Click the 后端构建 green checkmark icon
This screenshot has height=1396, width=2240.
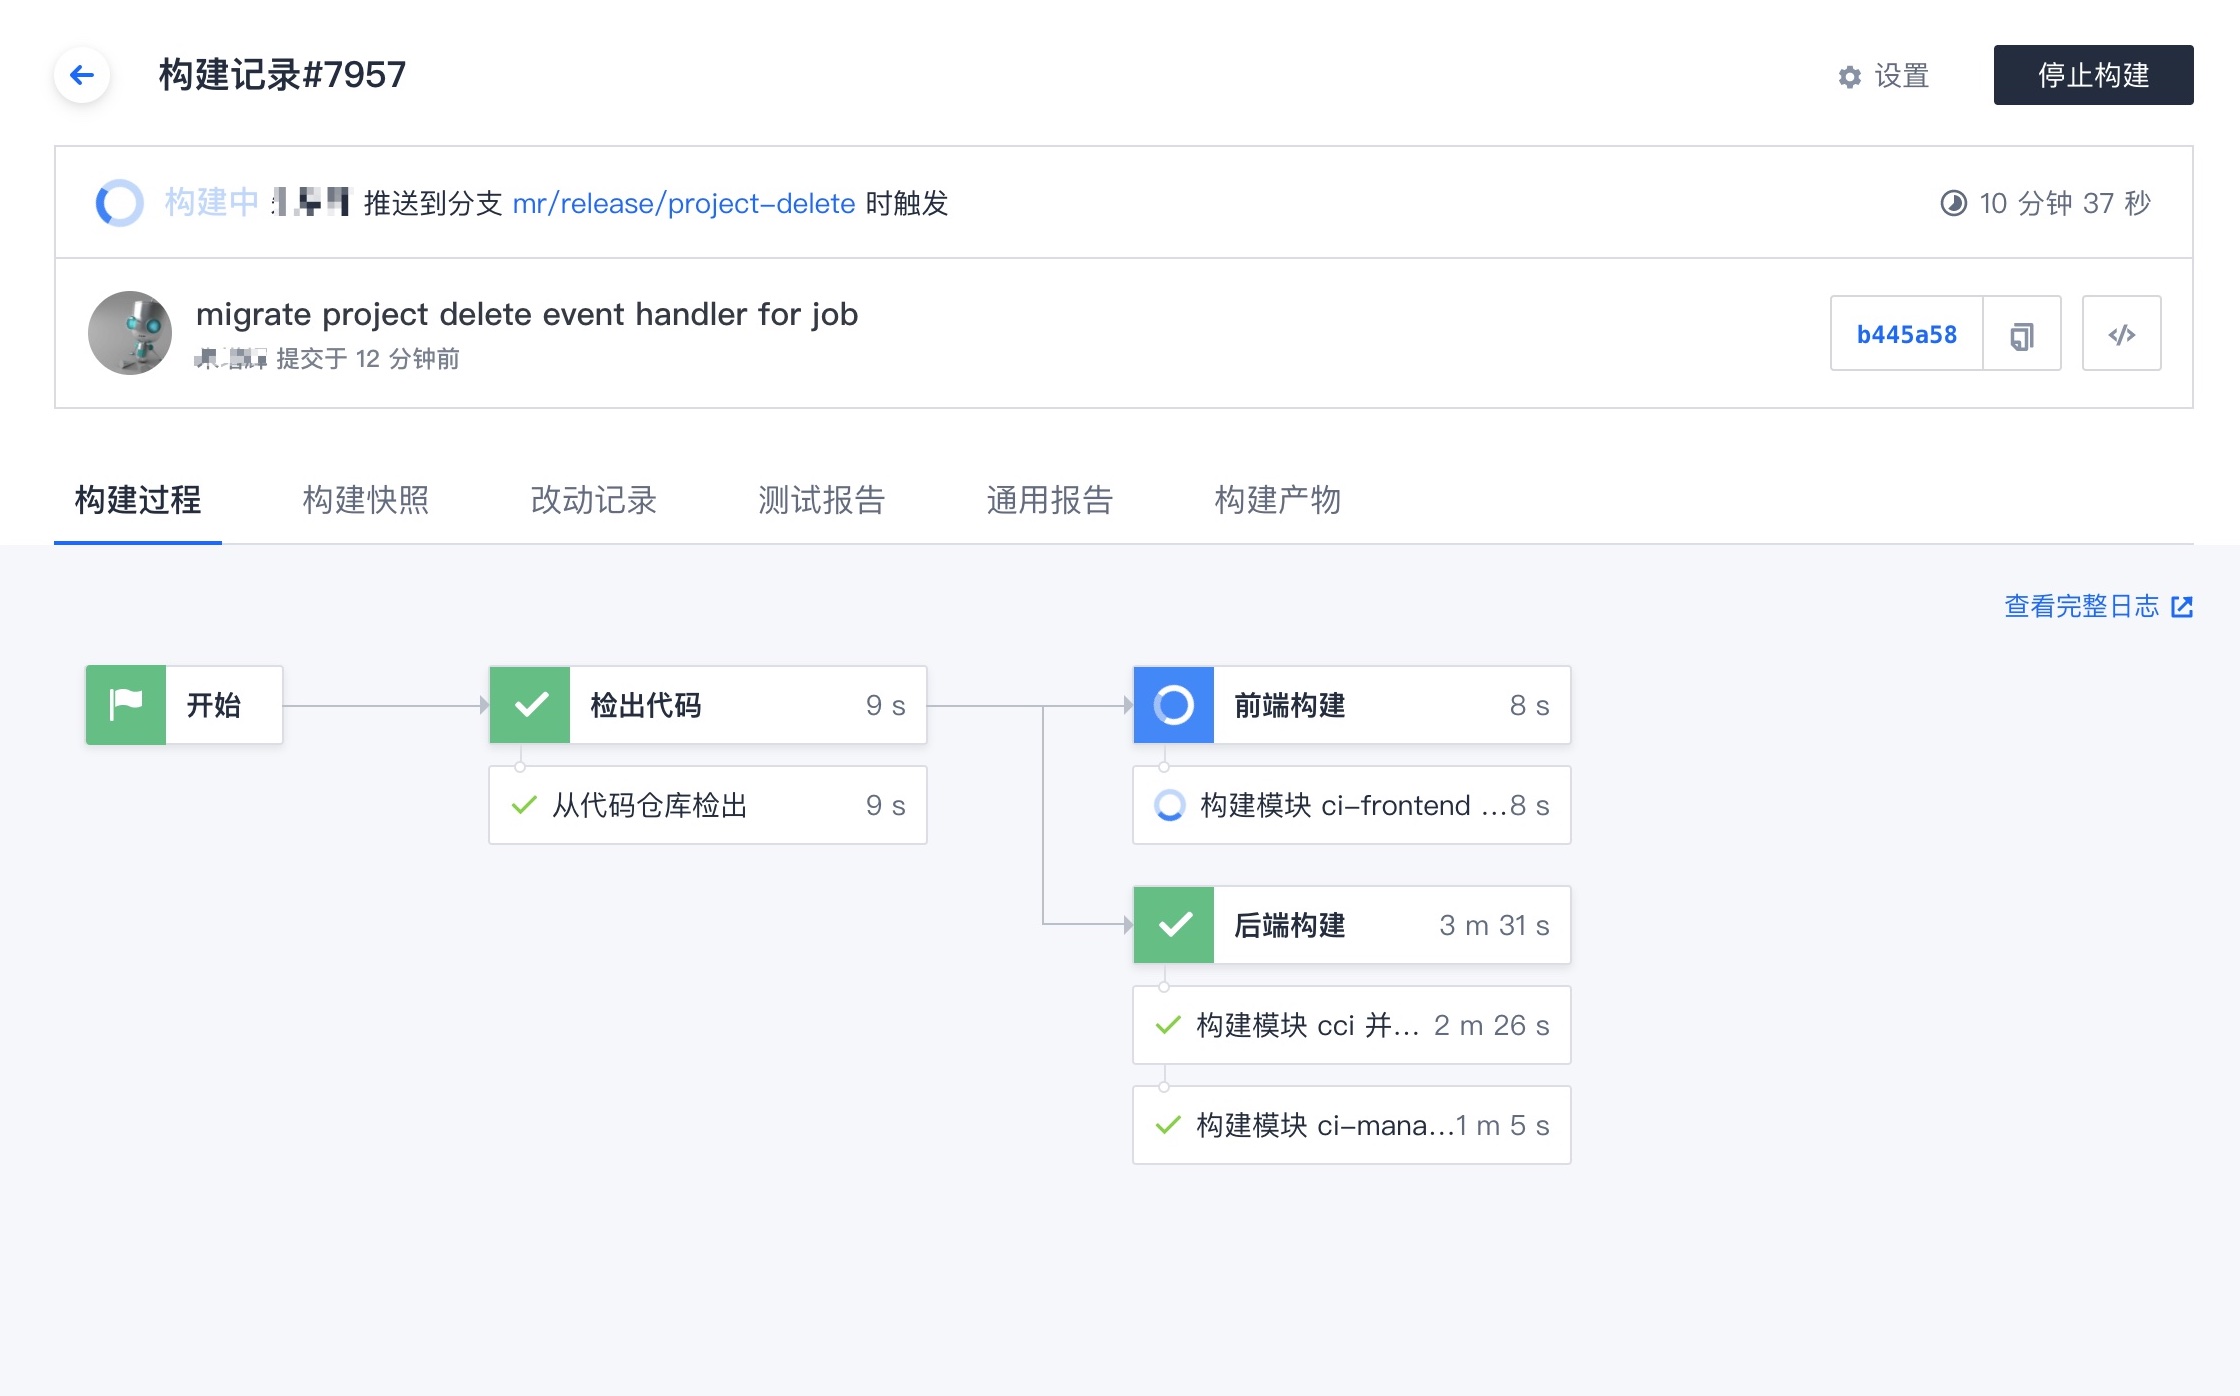[1173, 925]
